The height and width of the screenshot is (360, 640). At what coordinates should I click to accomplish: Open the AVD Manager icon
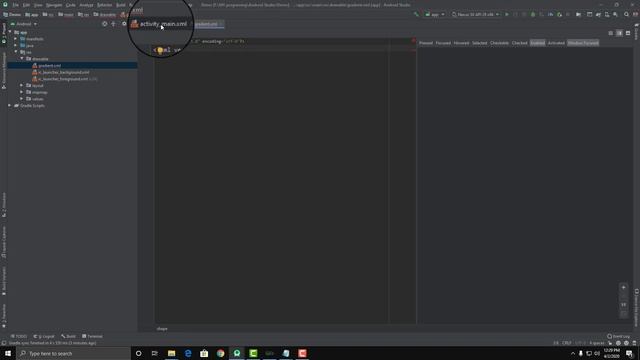[x=607, y=14]
